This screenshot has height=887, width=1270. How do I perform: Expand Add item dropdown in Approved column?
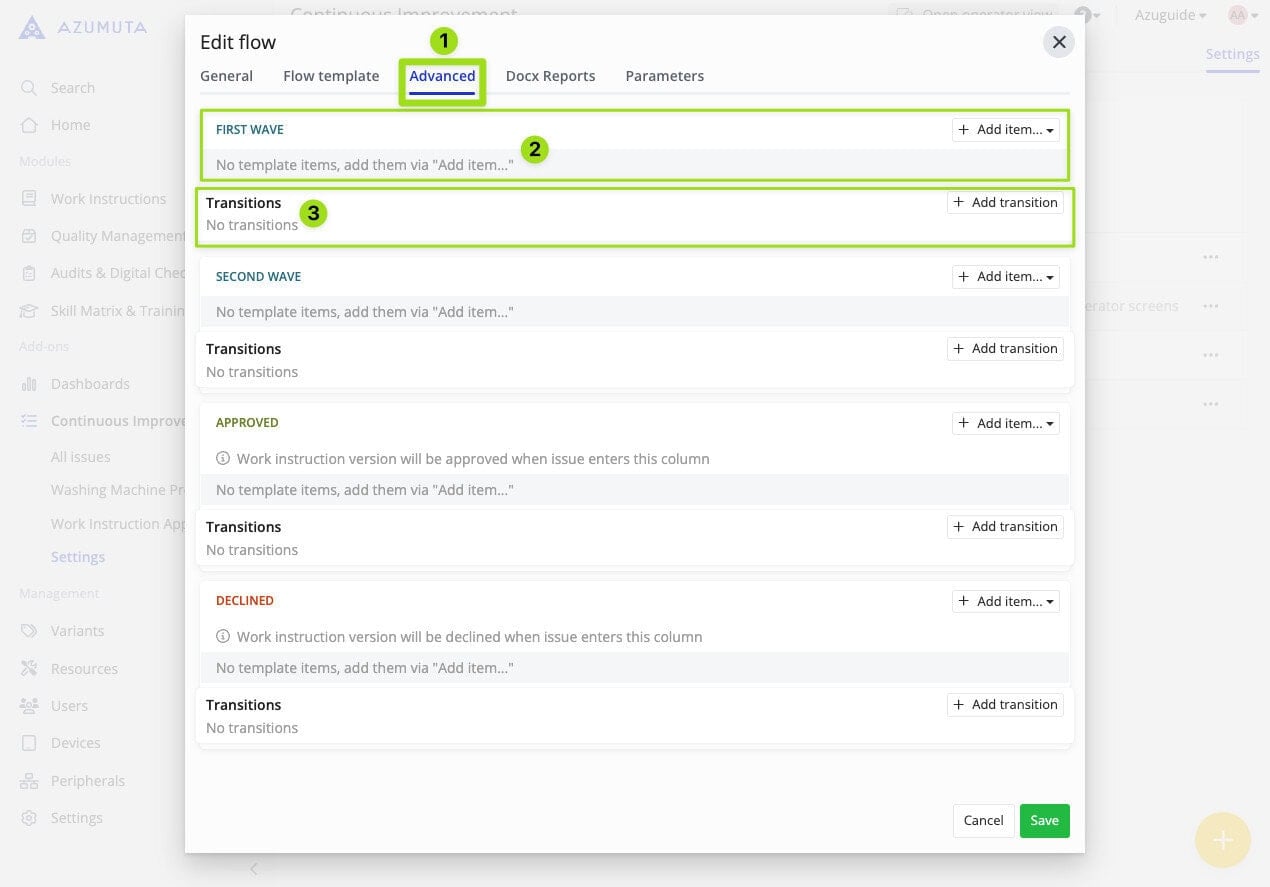[x=1005, y=423]
